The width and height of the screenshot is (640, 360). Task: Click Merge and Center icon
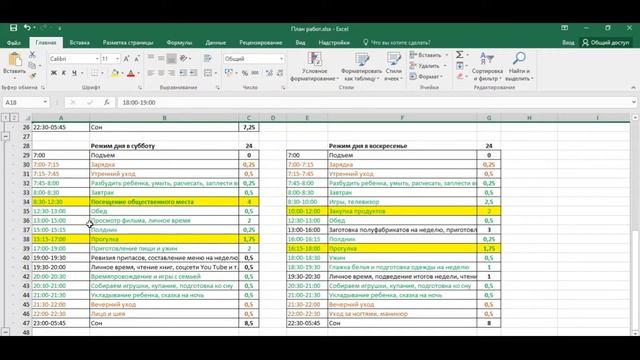(x=208, y=73)
